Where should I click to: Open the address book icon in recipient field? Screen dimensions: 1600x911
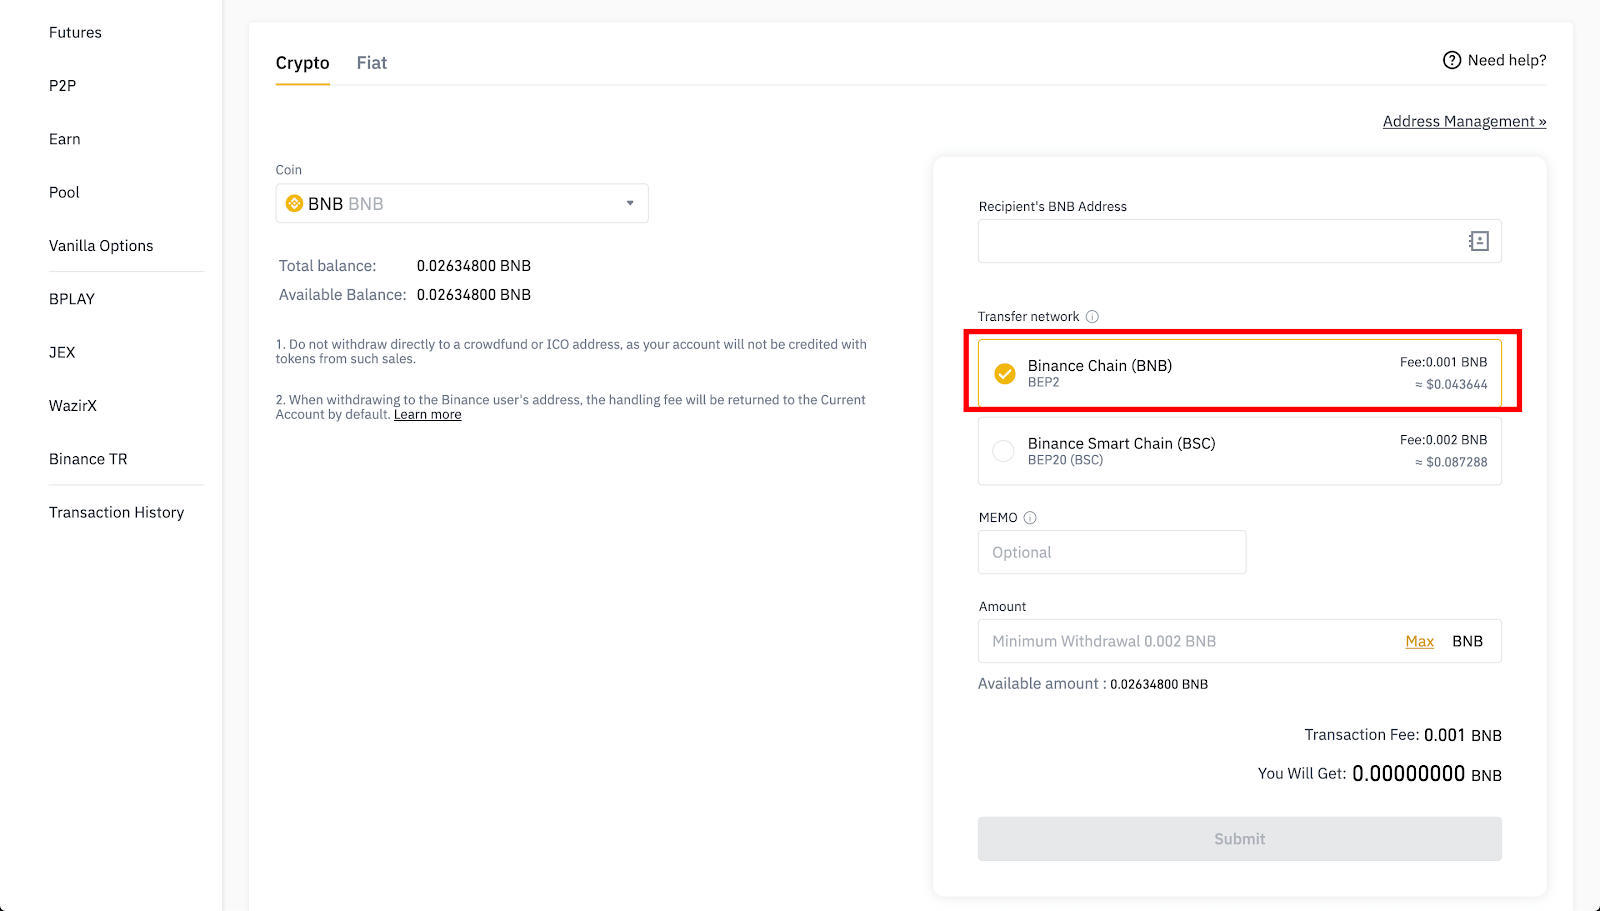coord(1478,241)
